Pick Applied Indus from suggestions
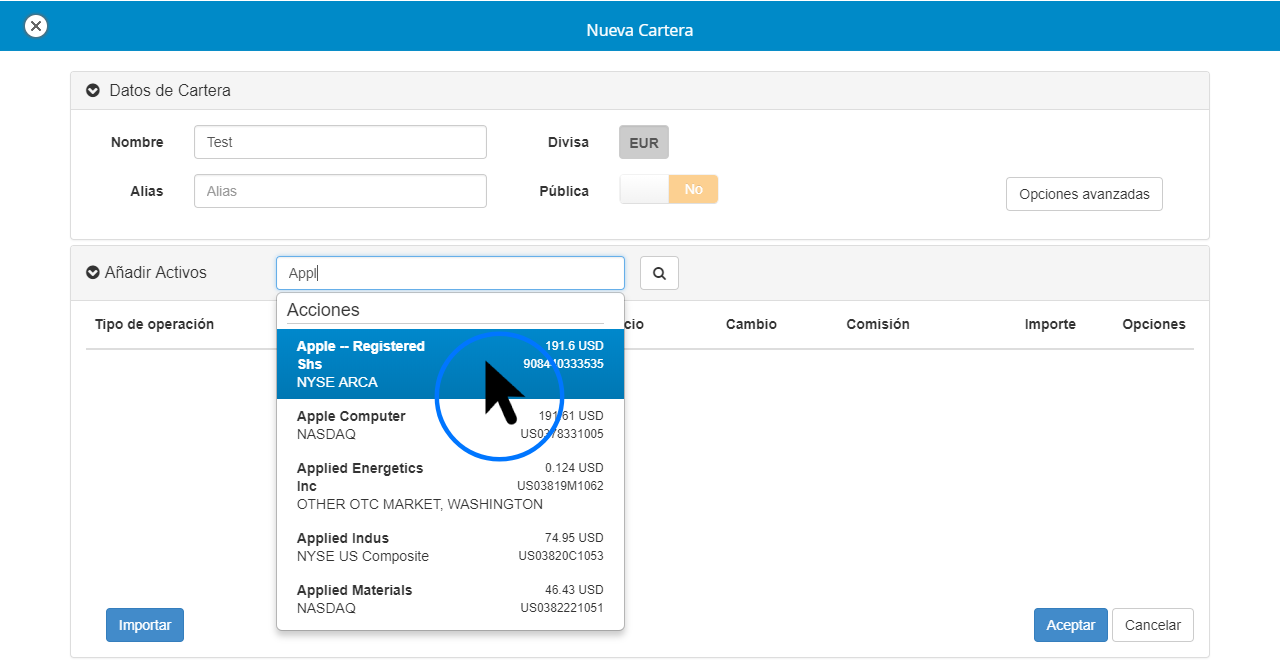 click(450, 547)
